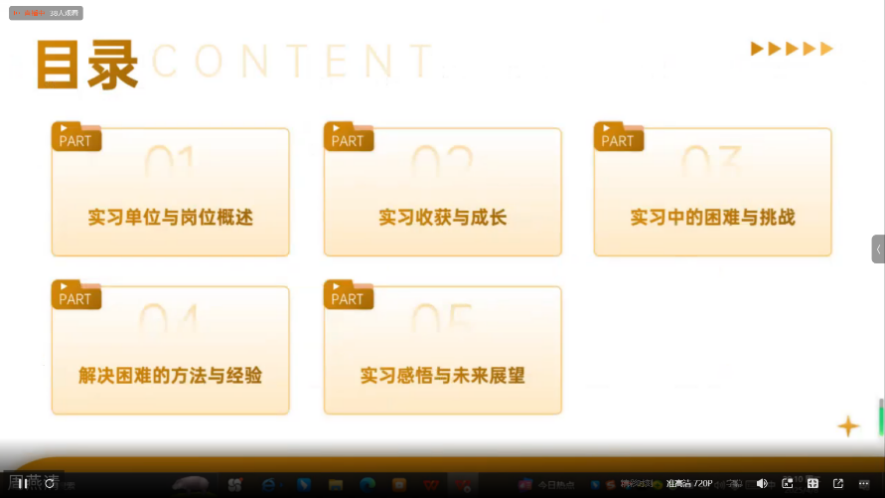Toggle the subtitles (字幕) option

click(733, 483)
